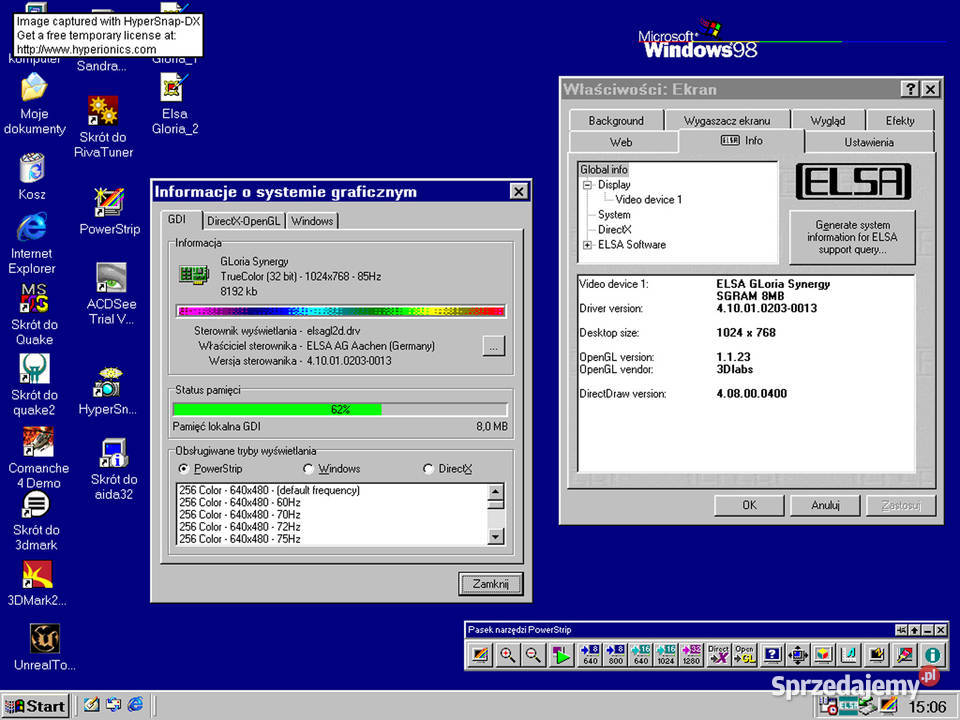Viewport: 960px width, 720px height.
Task: Click the DirectX icon in PowerStrip toolbar
Action: (718, 655)
